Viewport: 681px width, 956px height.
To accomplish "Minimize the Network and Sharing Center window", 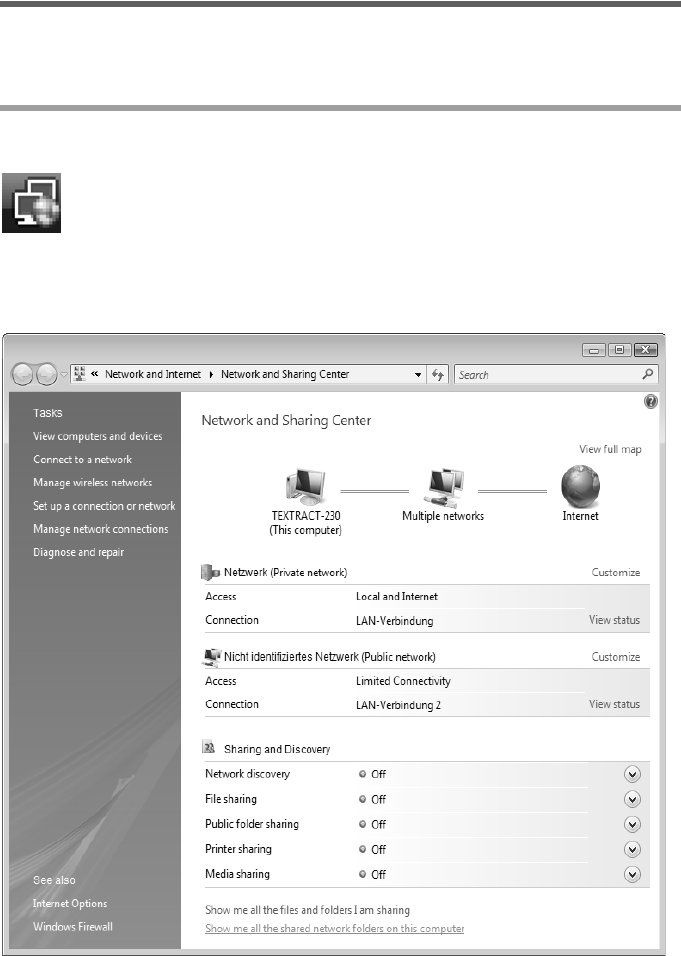I will pyautogui.click(x=594, y=350).
